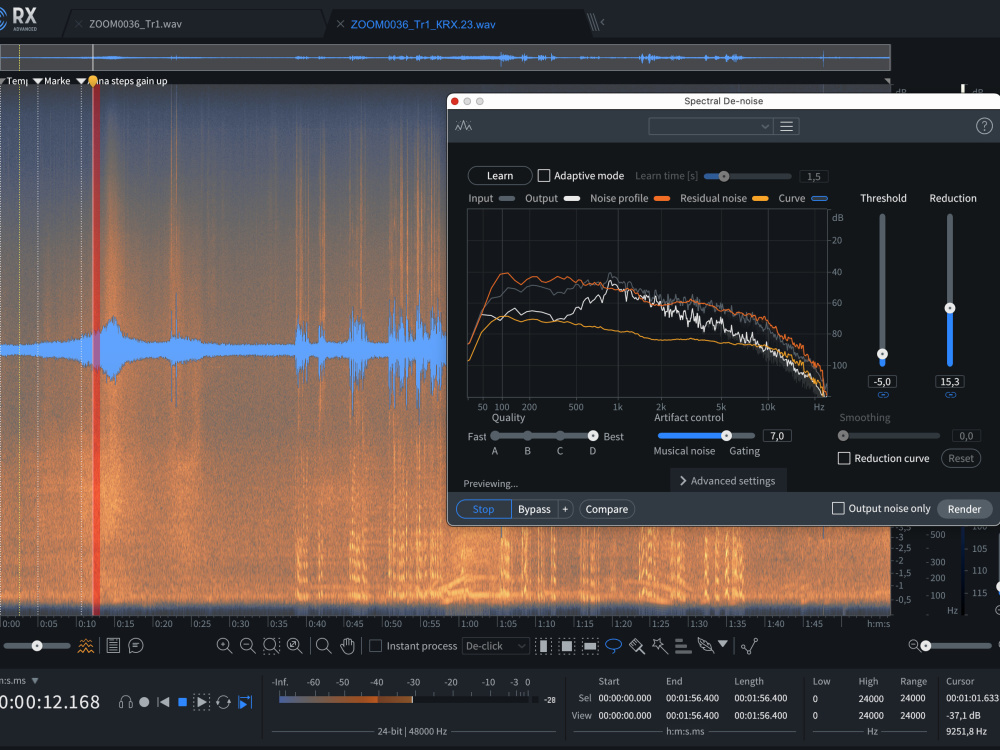The height and width of the screenshot is (750, 1000).
Task: Open the preset list menu icon
Action: click(786, 126)
